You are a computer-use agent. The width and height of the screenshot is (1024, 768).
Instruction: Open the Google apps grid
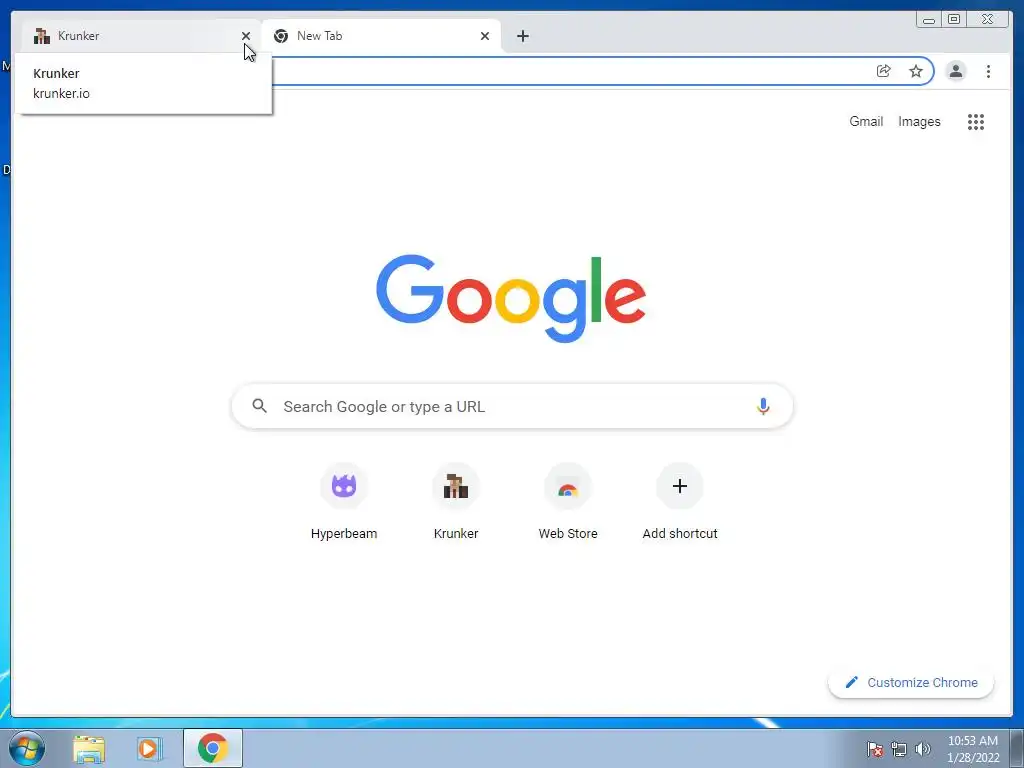(x=976, y=121)
